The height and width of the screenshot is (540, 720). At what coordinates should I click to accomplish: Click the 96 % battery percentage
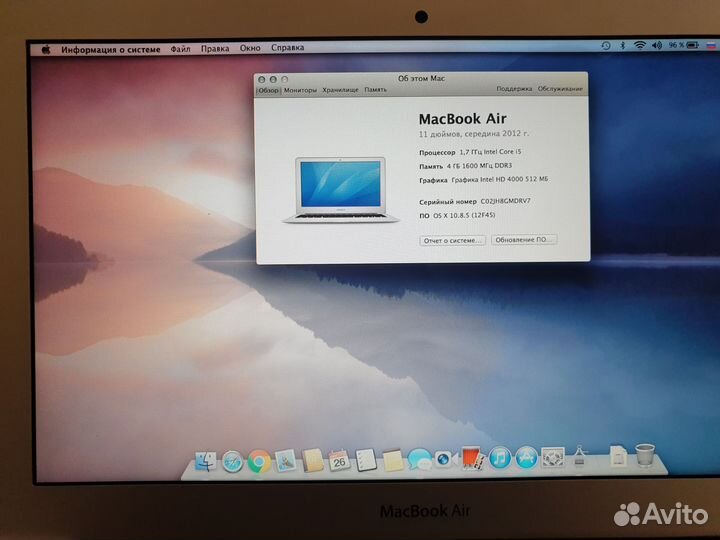pos(676,45)
